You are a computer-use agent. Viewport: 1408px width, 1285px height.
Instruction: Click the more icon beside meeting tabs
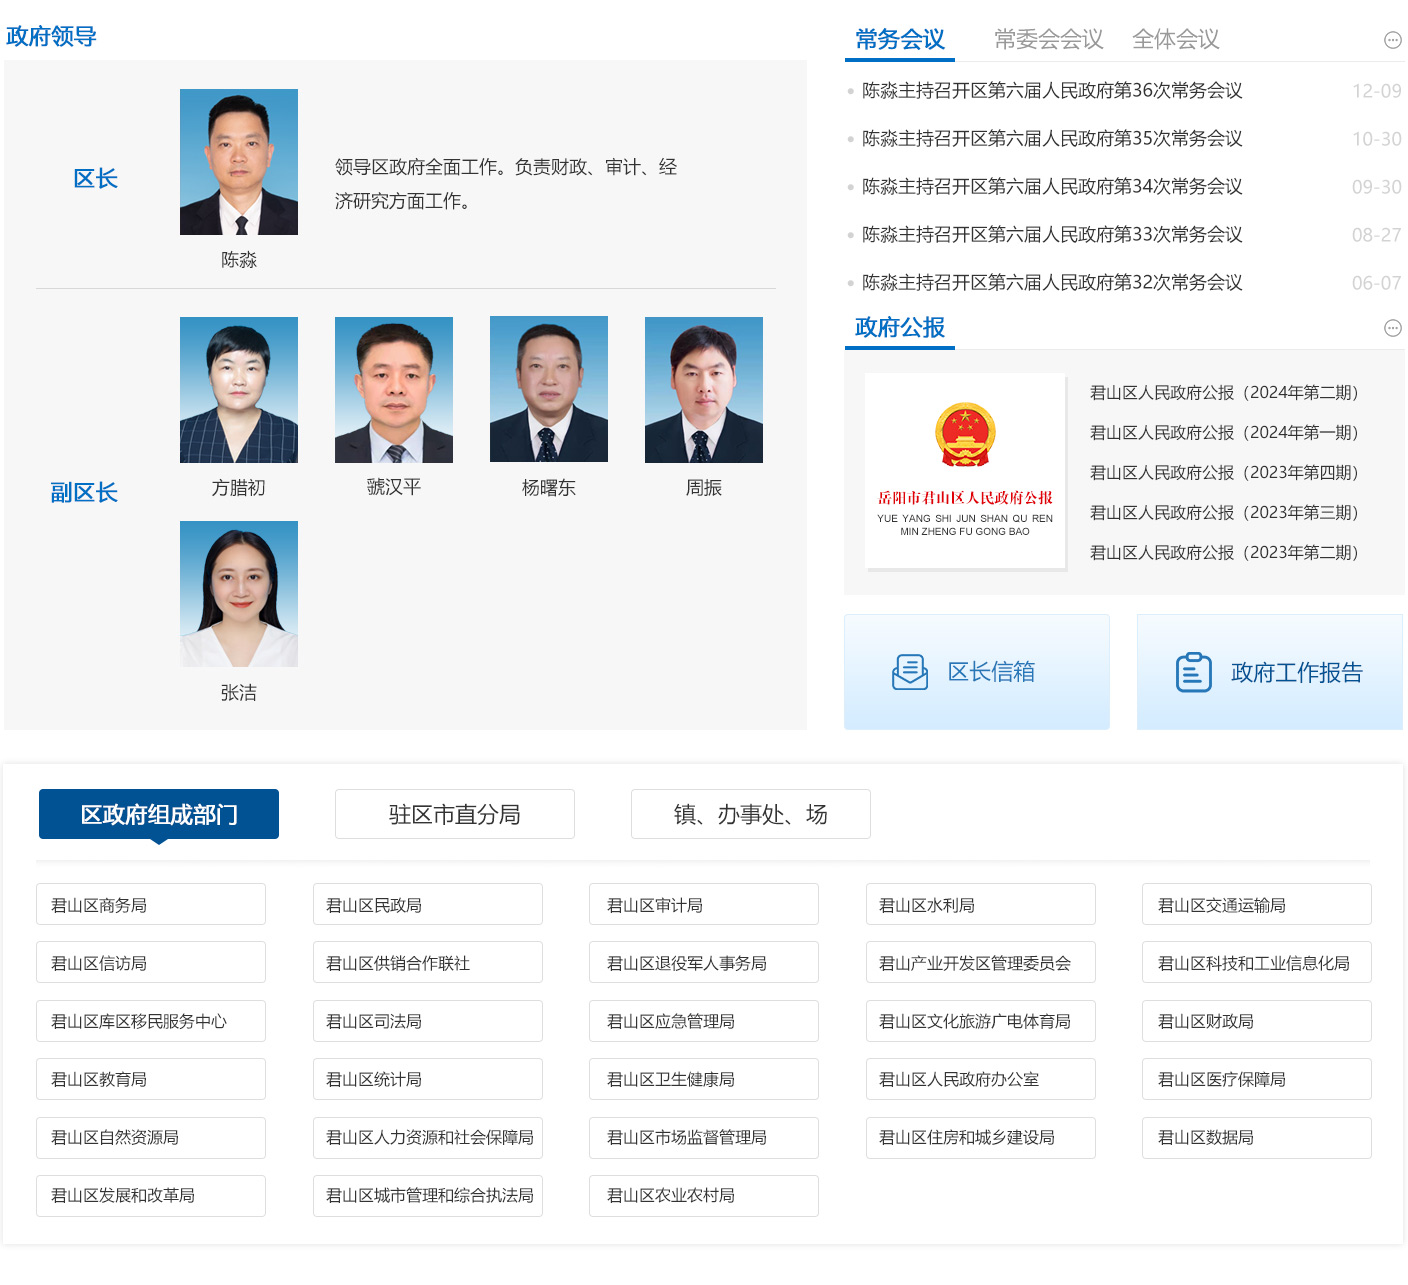[x=1392, y=40]
